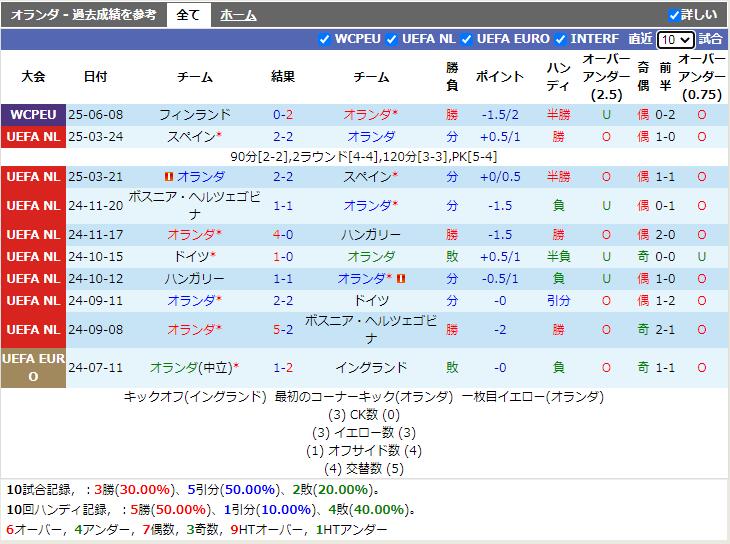Click UEFA NL label for 25-03-24 match

(x=33, y=136)
